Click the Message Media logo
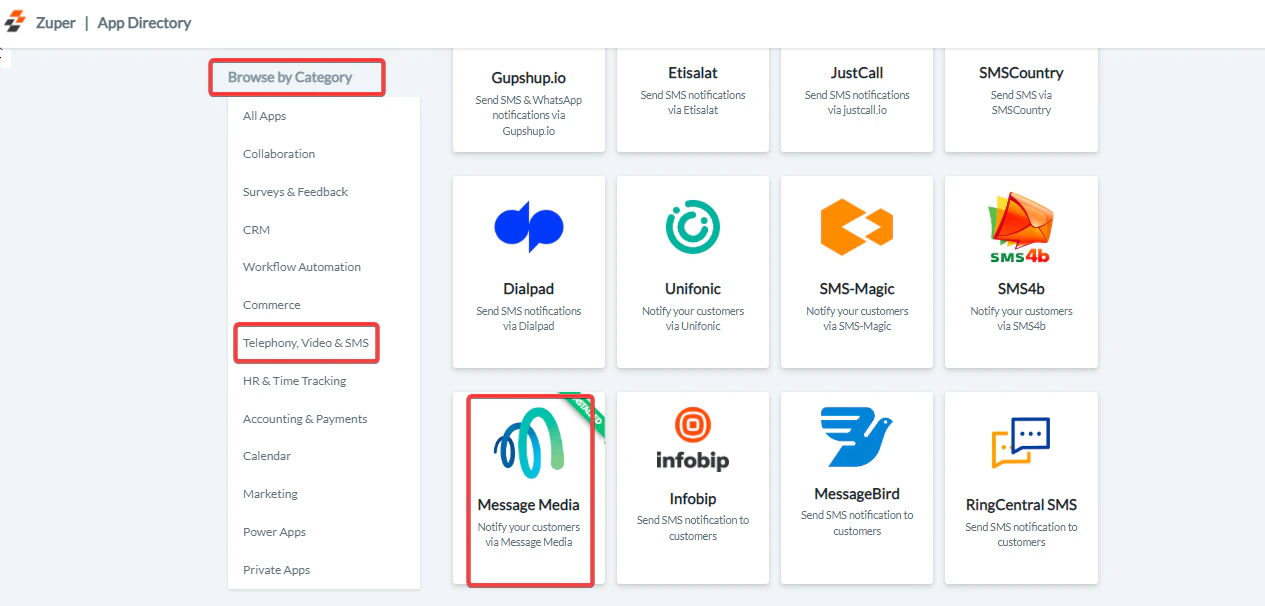1265x606 pixels. coord(529,443)
